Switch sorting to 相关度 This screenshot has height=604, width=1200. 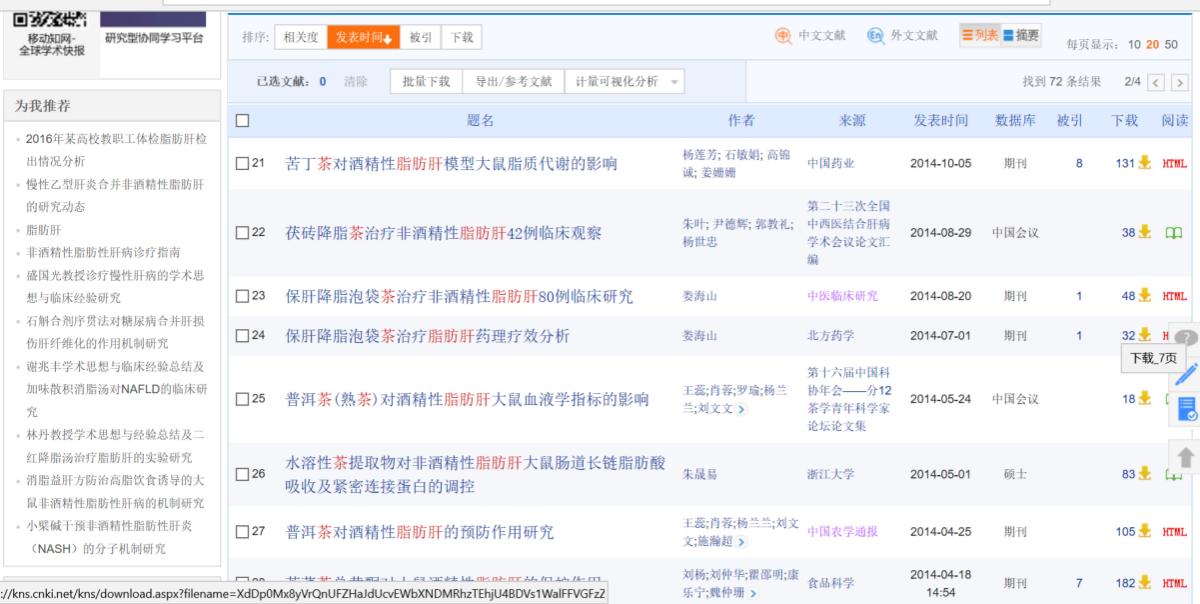click(302, 36)
